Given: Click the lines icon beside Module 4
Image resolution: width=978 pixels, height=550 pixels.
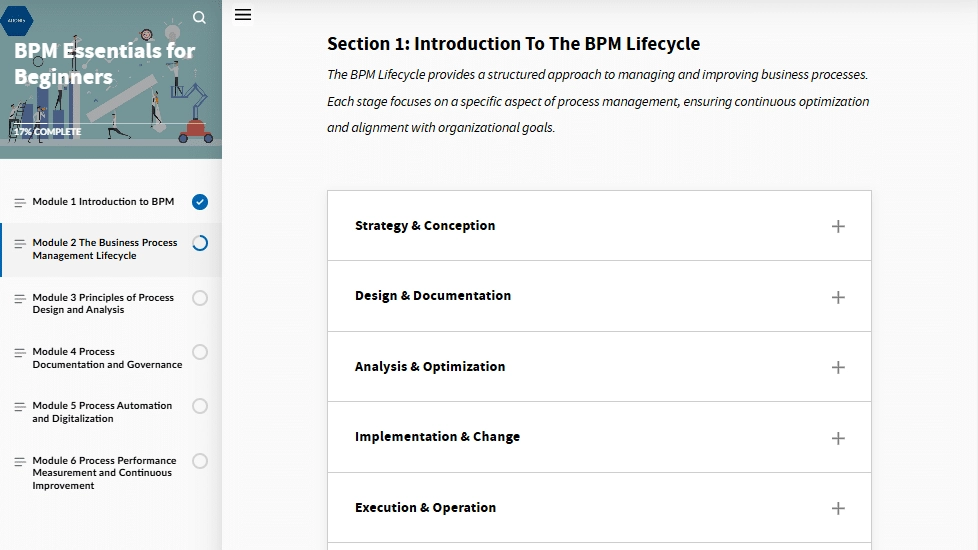Looking at the screenshot, I should point(20,352).
